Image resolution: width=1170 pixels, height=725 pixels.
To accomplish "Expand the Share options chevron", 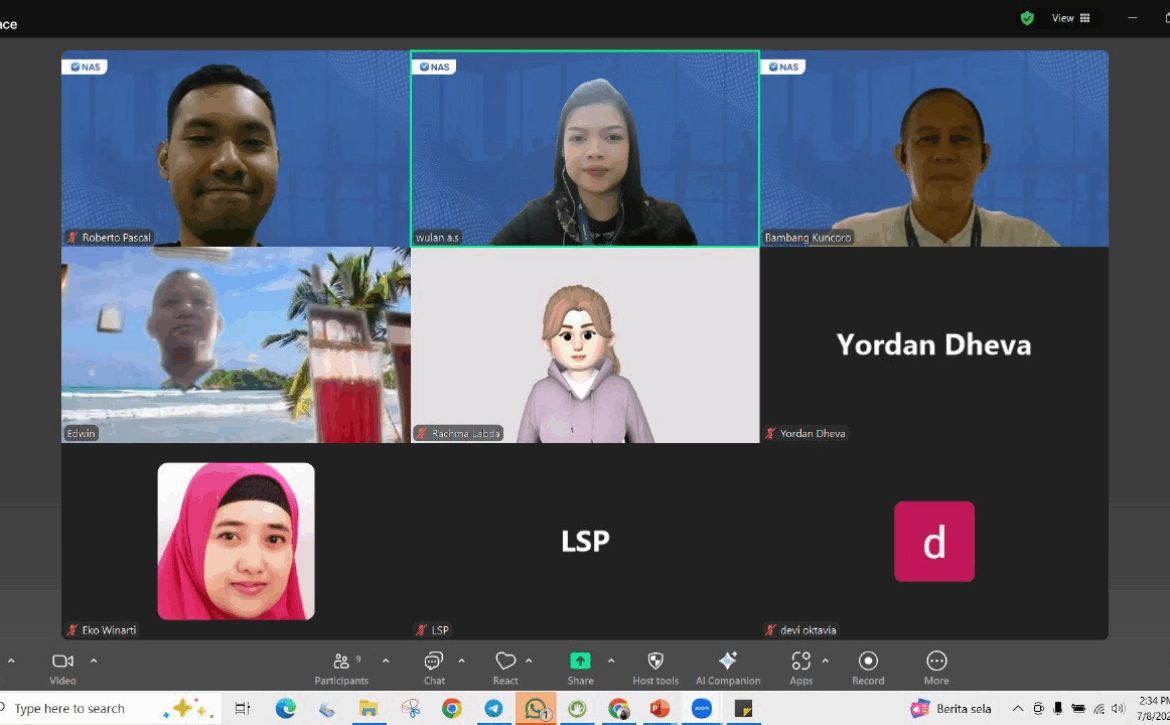I will click(611, 661).
